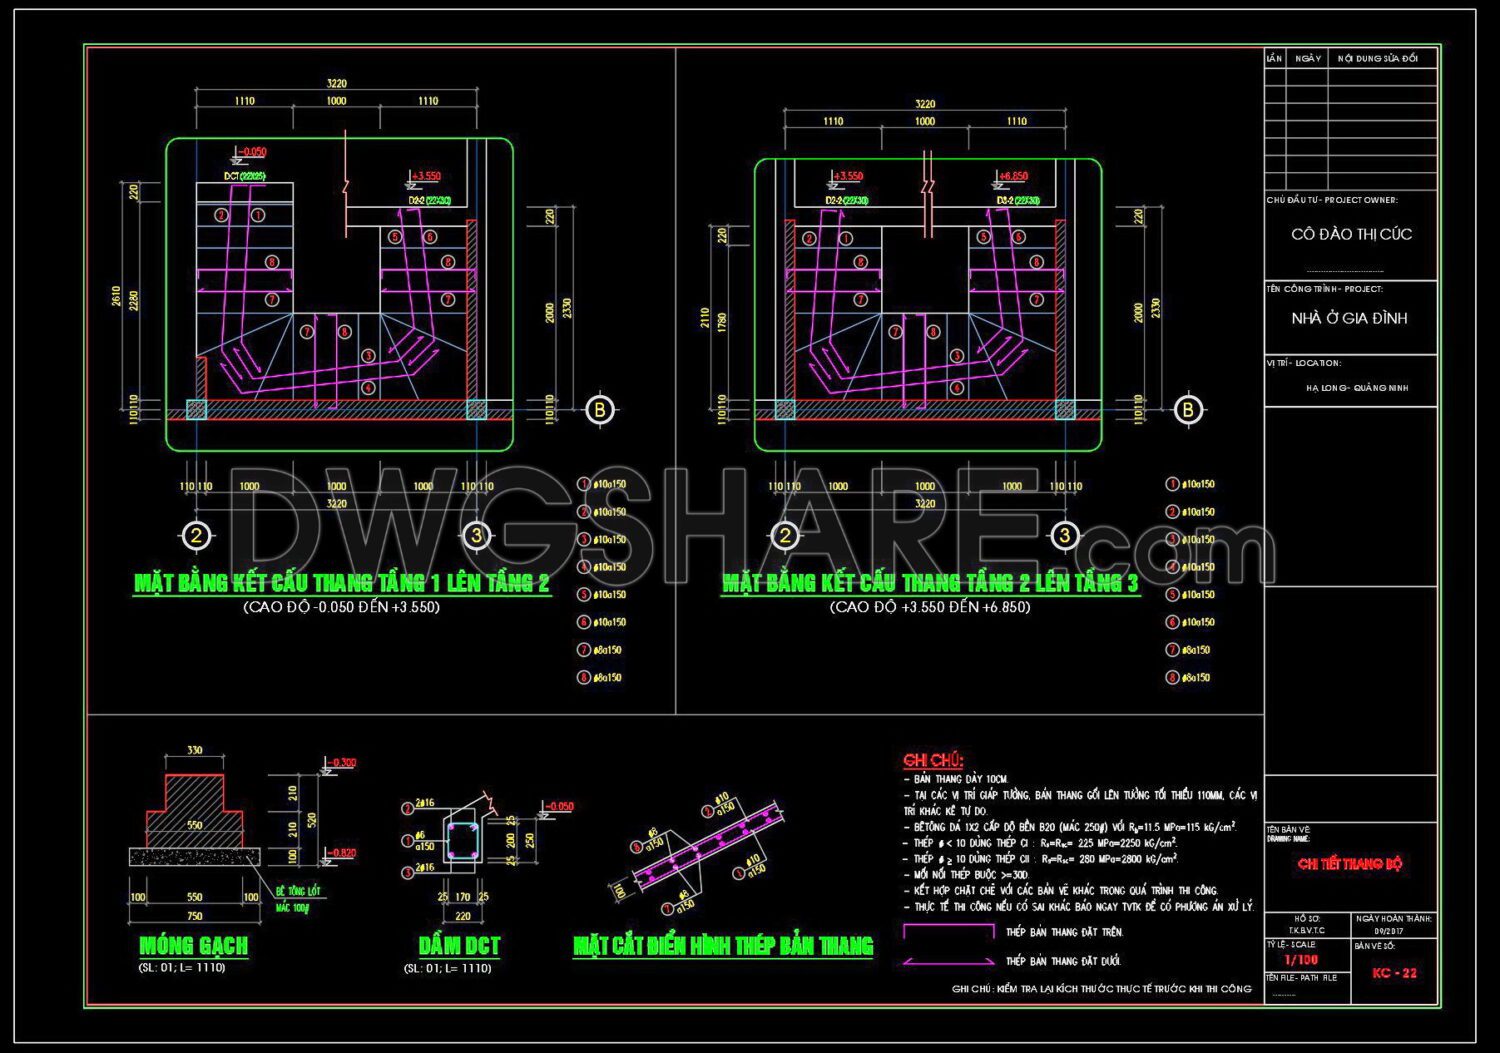Click the location text 'HẠ LONG- QUẢNG NINH'
Viewport: 1500px width, 1053px height.
(x=1357, y=388)
